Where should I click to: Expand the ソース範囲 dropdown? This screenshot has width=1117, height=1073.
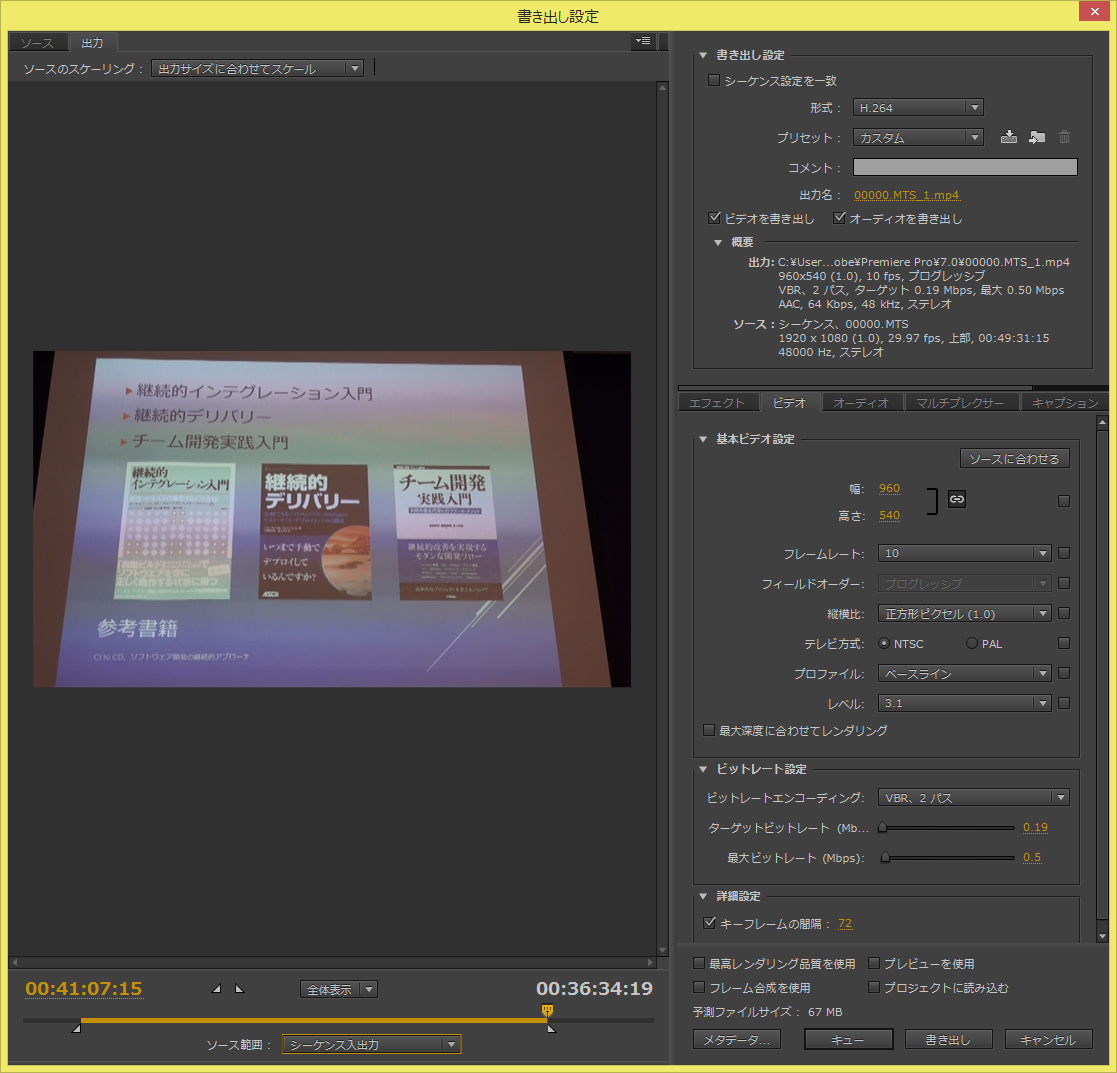pyautogui.click(x=371, y=1045)
